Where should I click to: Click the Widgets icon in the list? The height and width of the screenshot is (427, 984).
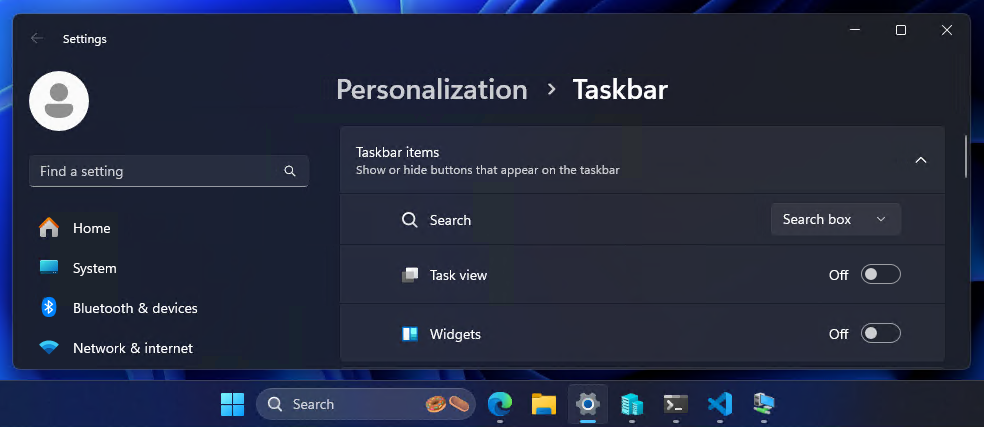click(410, 334)
